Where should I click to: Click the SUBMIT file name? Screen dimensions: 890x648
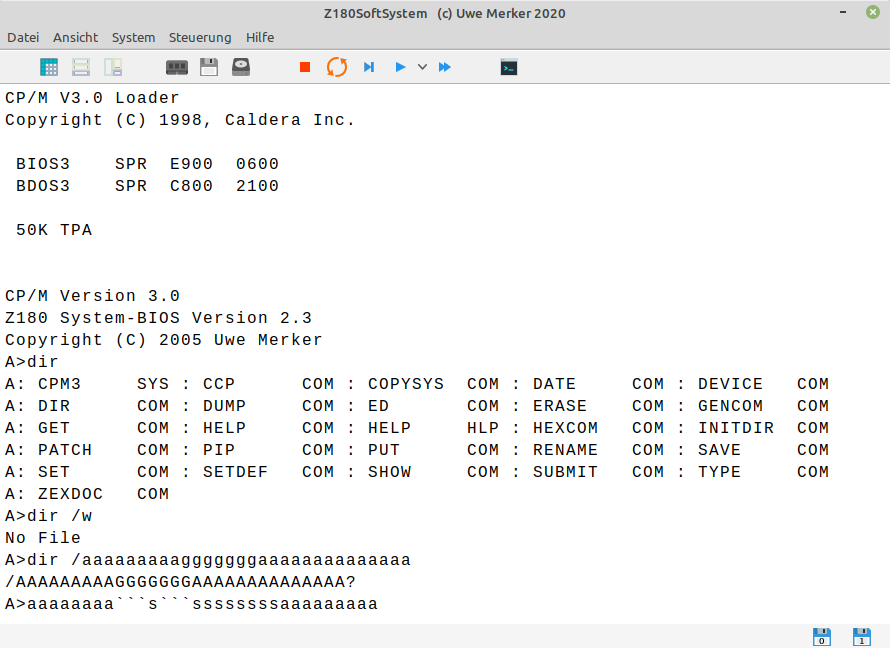click(565, 472)
